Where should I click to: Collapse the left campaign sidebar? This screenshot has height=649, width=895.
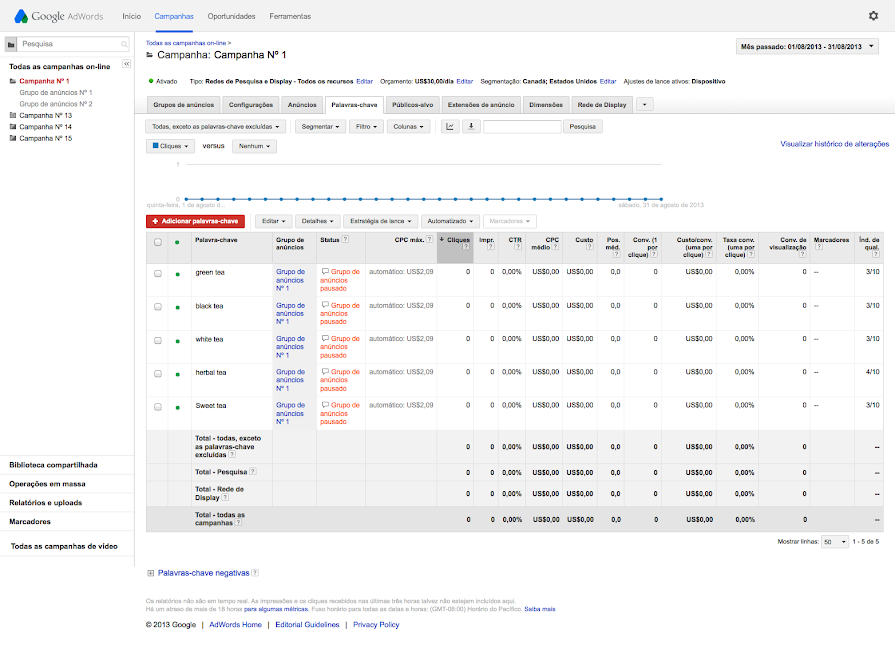127,64
